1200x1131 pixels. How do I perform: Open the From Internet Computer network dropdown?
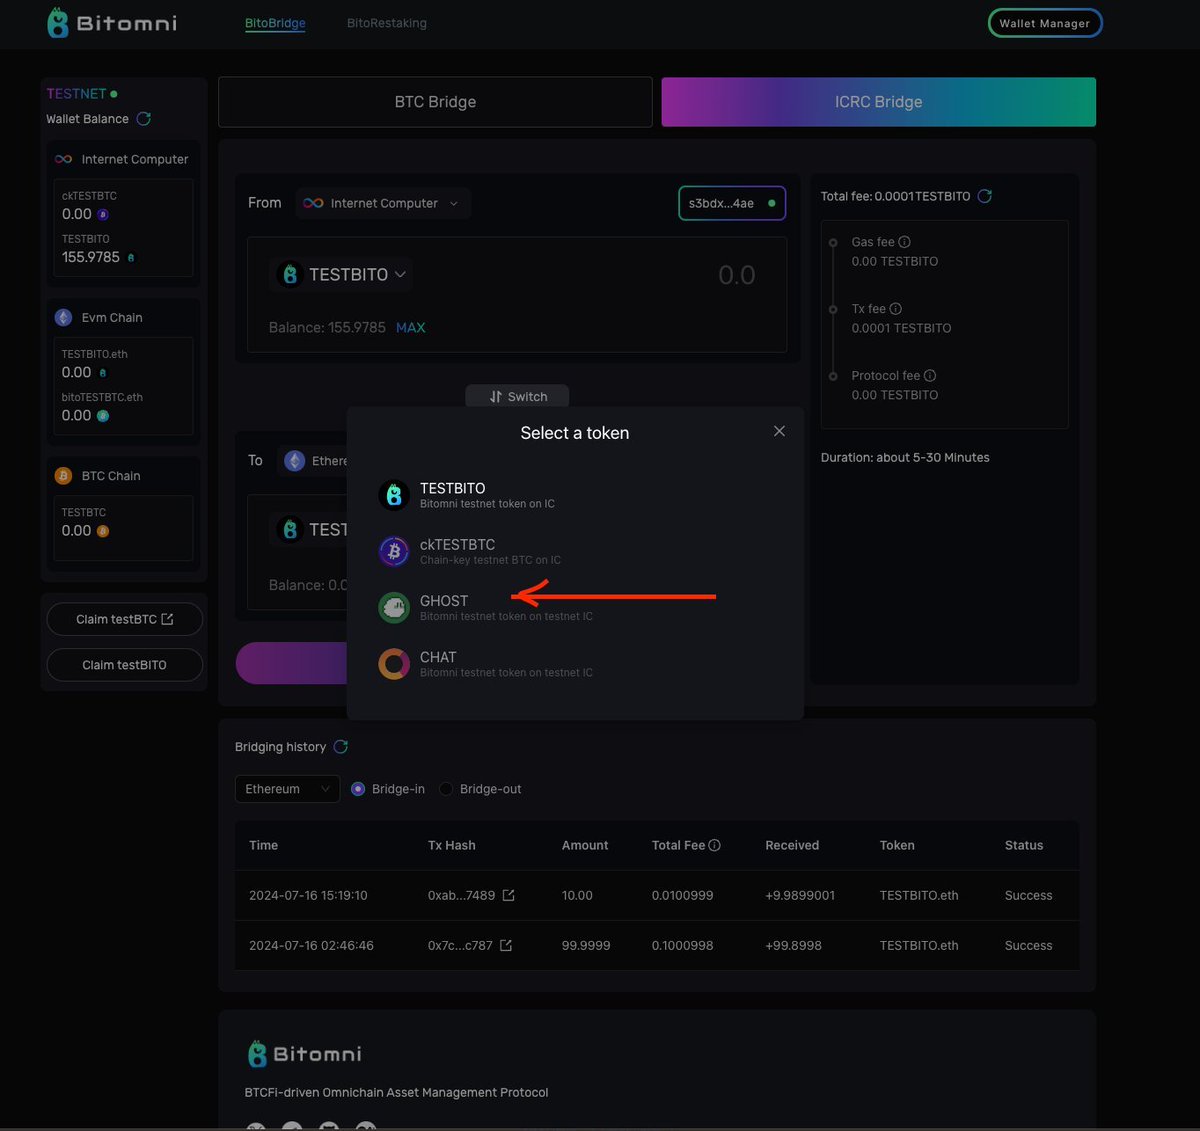point(382,203)
